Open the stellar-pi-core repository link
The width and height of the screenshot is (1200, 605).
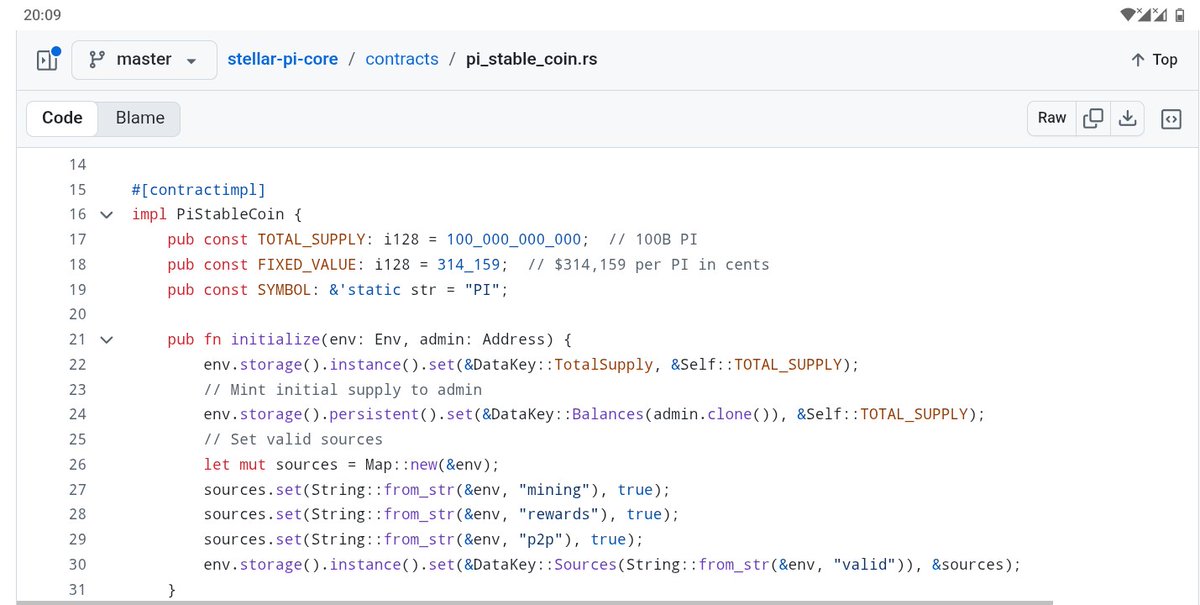pos(283,59)
